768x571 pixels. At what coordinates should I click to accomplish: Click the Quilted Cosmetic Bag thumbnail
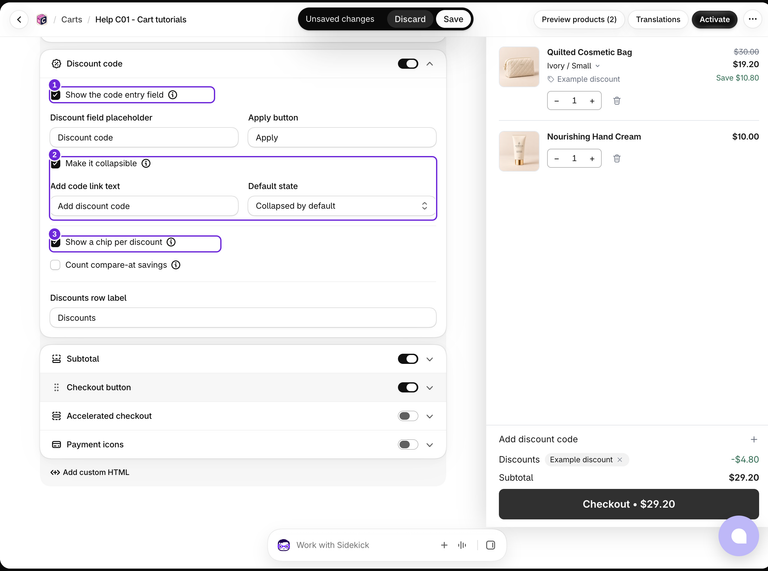[x=519, y=67]
